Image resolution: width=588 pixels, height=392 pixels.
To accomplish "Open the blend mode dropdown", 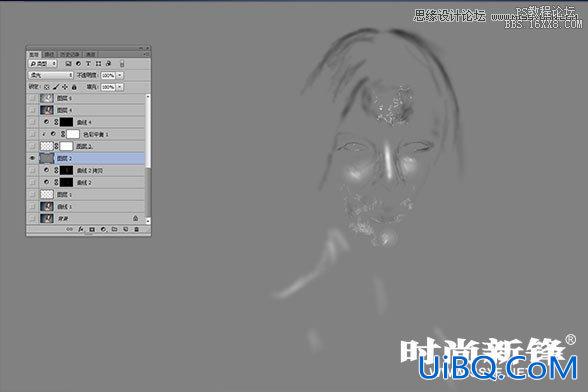I will coord(51,75).
